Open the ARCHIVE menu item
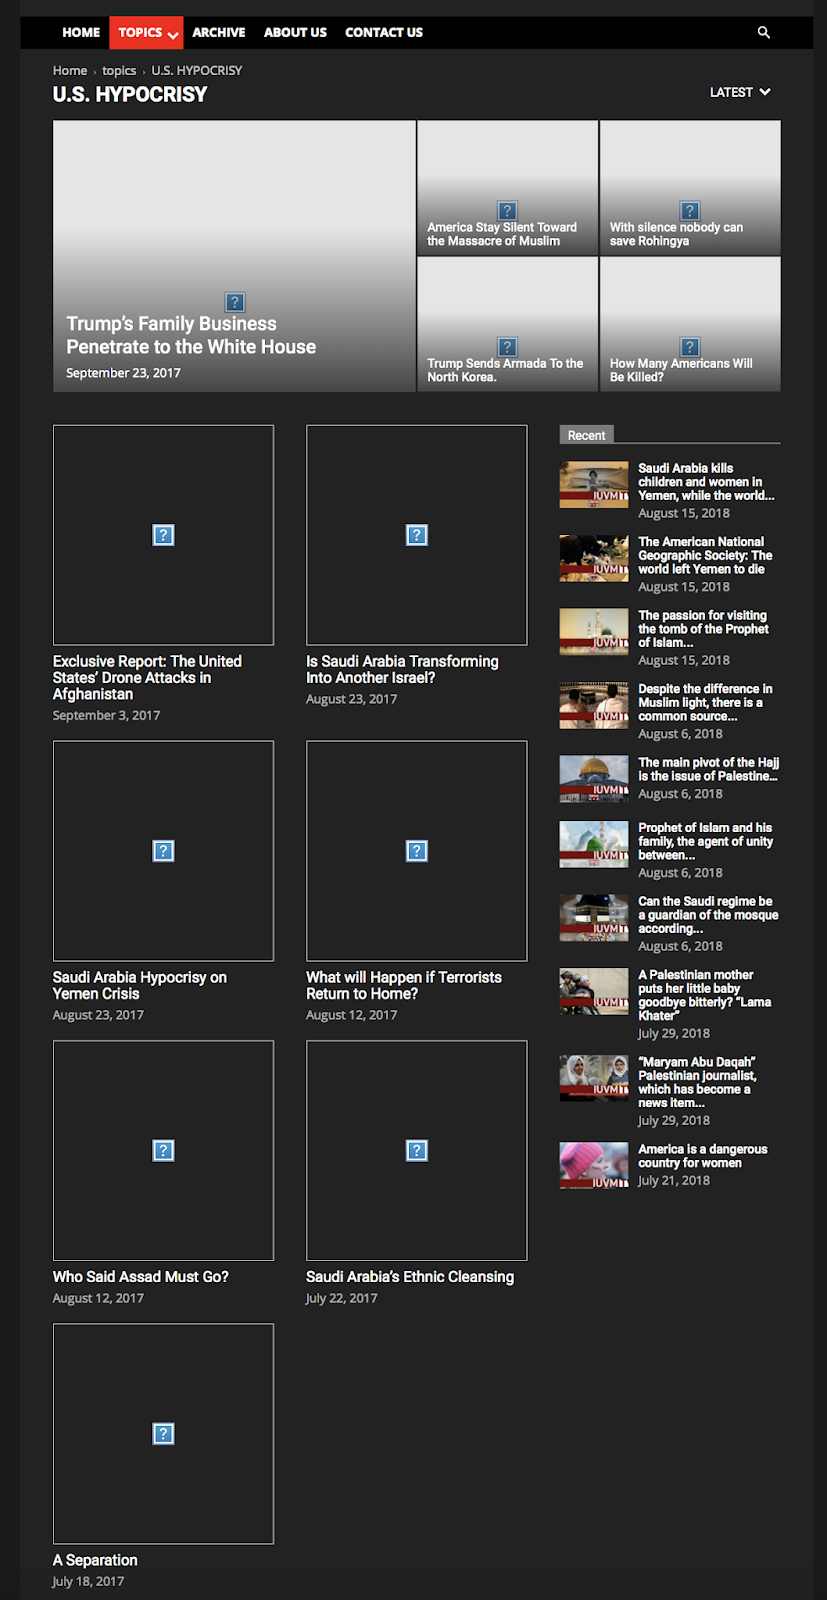This screenshot has height=1600, width=827. coord(219,32)
